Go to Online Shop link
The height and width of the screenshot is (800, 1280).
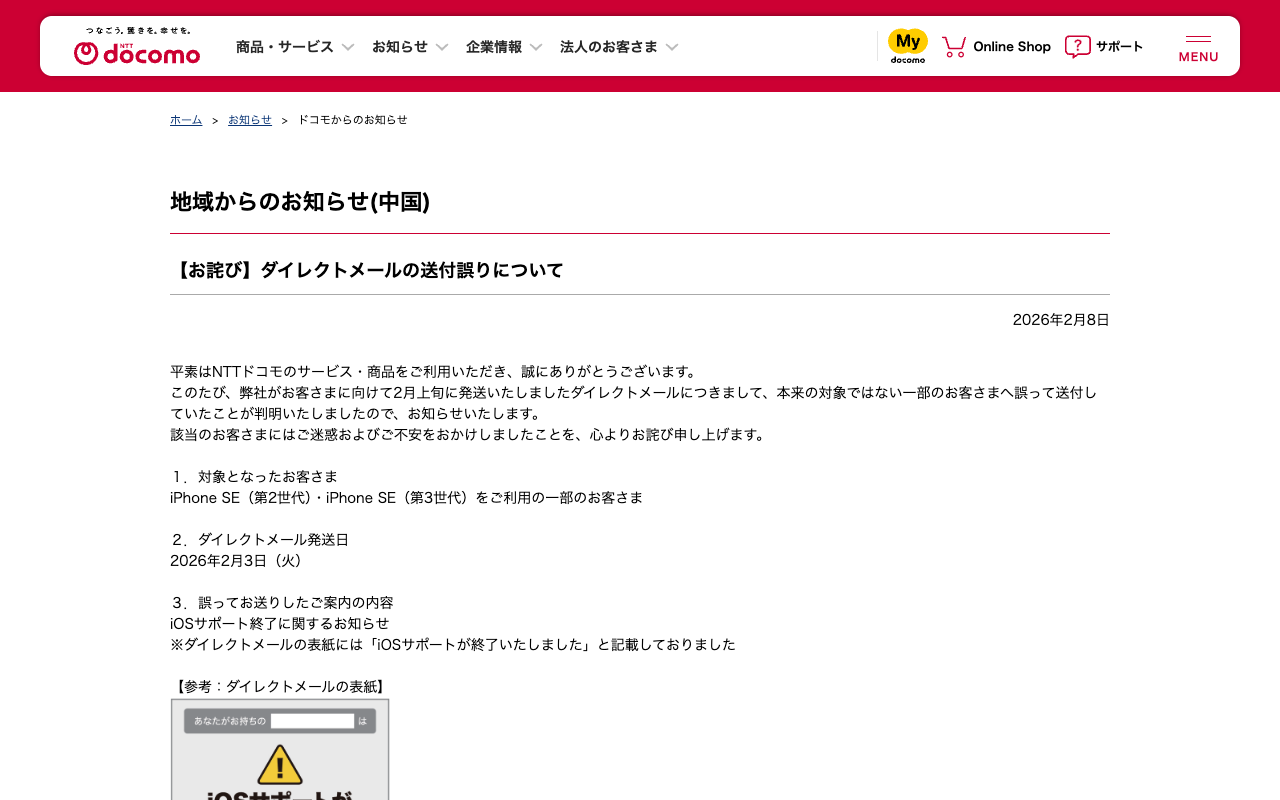tap(1012, 47)
